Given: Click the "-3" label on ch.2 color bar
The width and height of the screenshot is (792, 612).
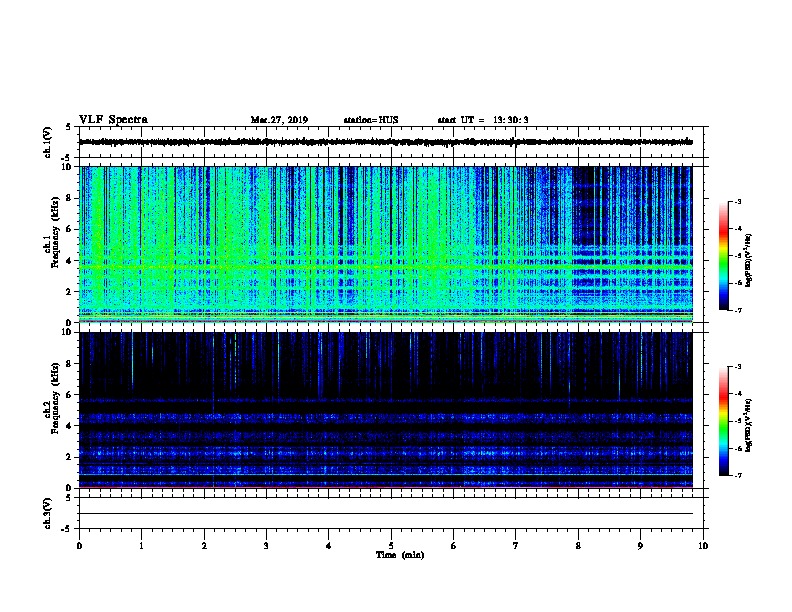Looking at the screenshot, I should coord(738,367).
